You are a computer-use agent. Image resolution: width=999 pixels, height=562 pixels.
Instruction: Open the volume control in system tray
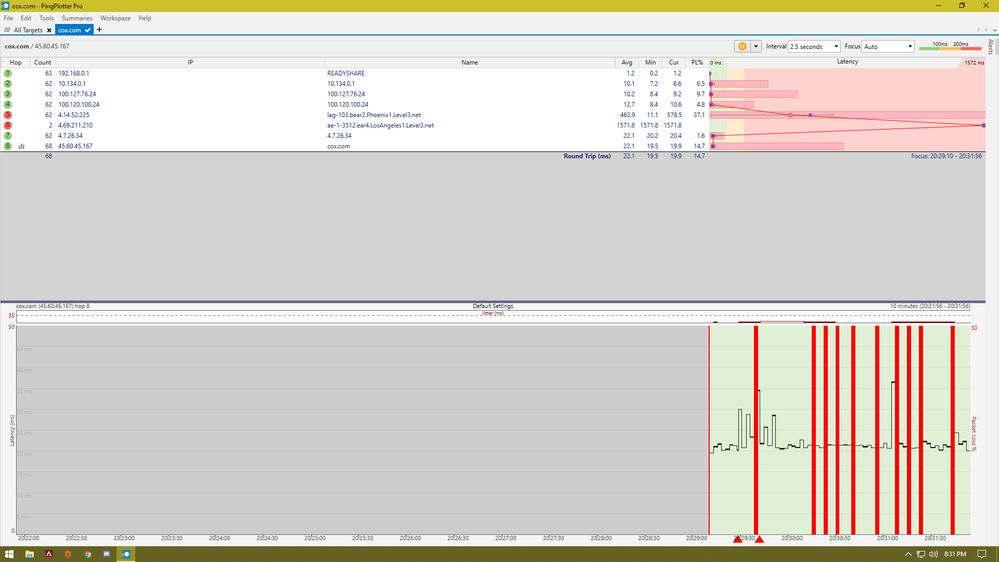[x=933, y=554]
